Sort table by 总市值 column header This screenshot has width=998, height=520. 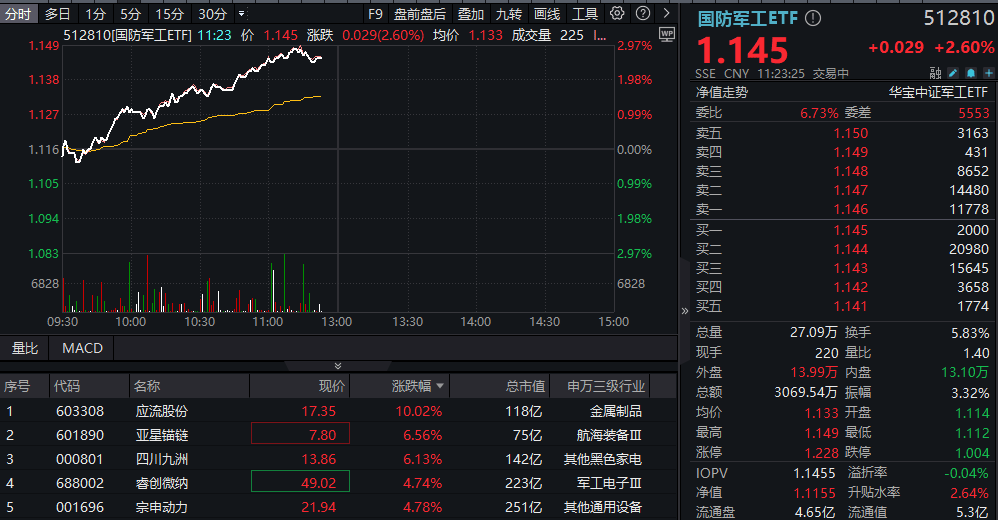525,386
